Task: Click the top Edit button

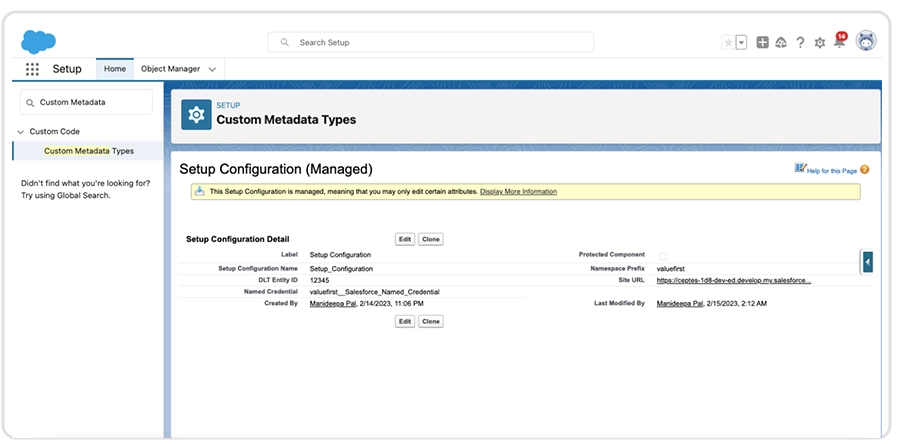Action: [405, 240]
